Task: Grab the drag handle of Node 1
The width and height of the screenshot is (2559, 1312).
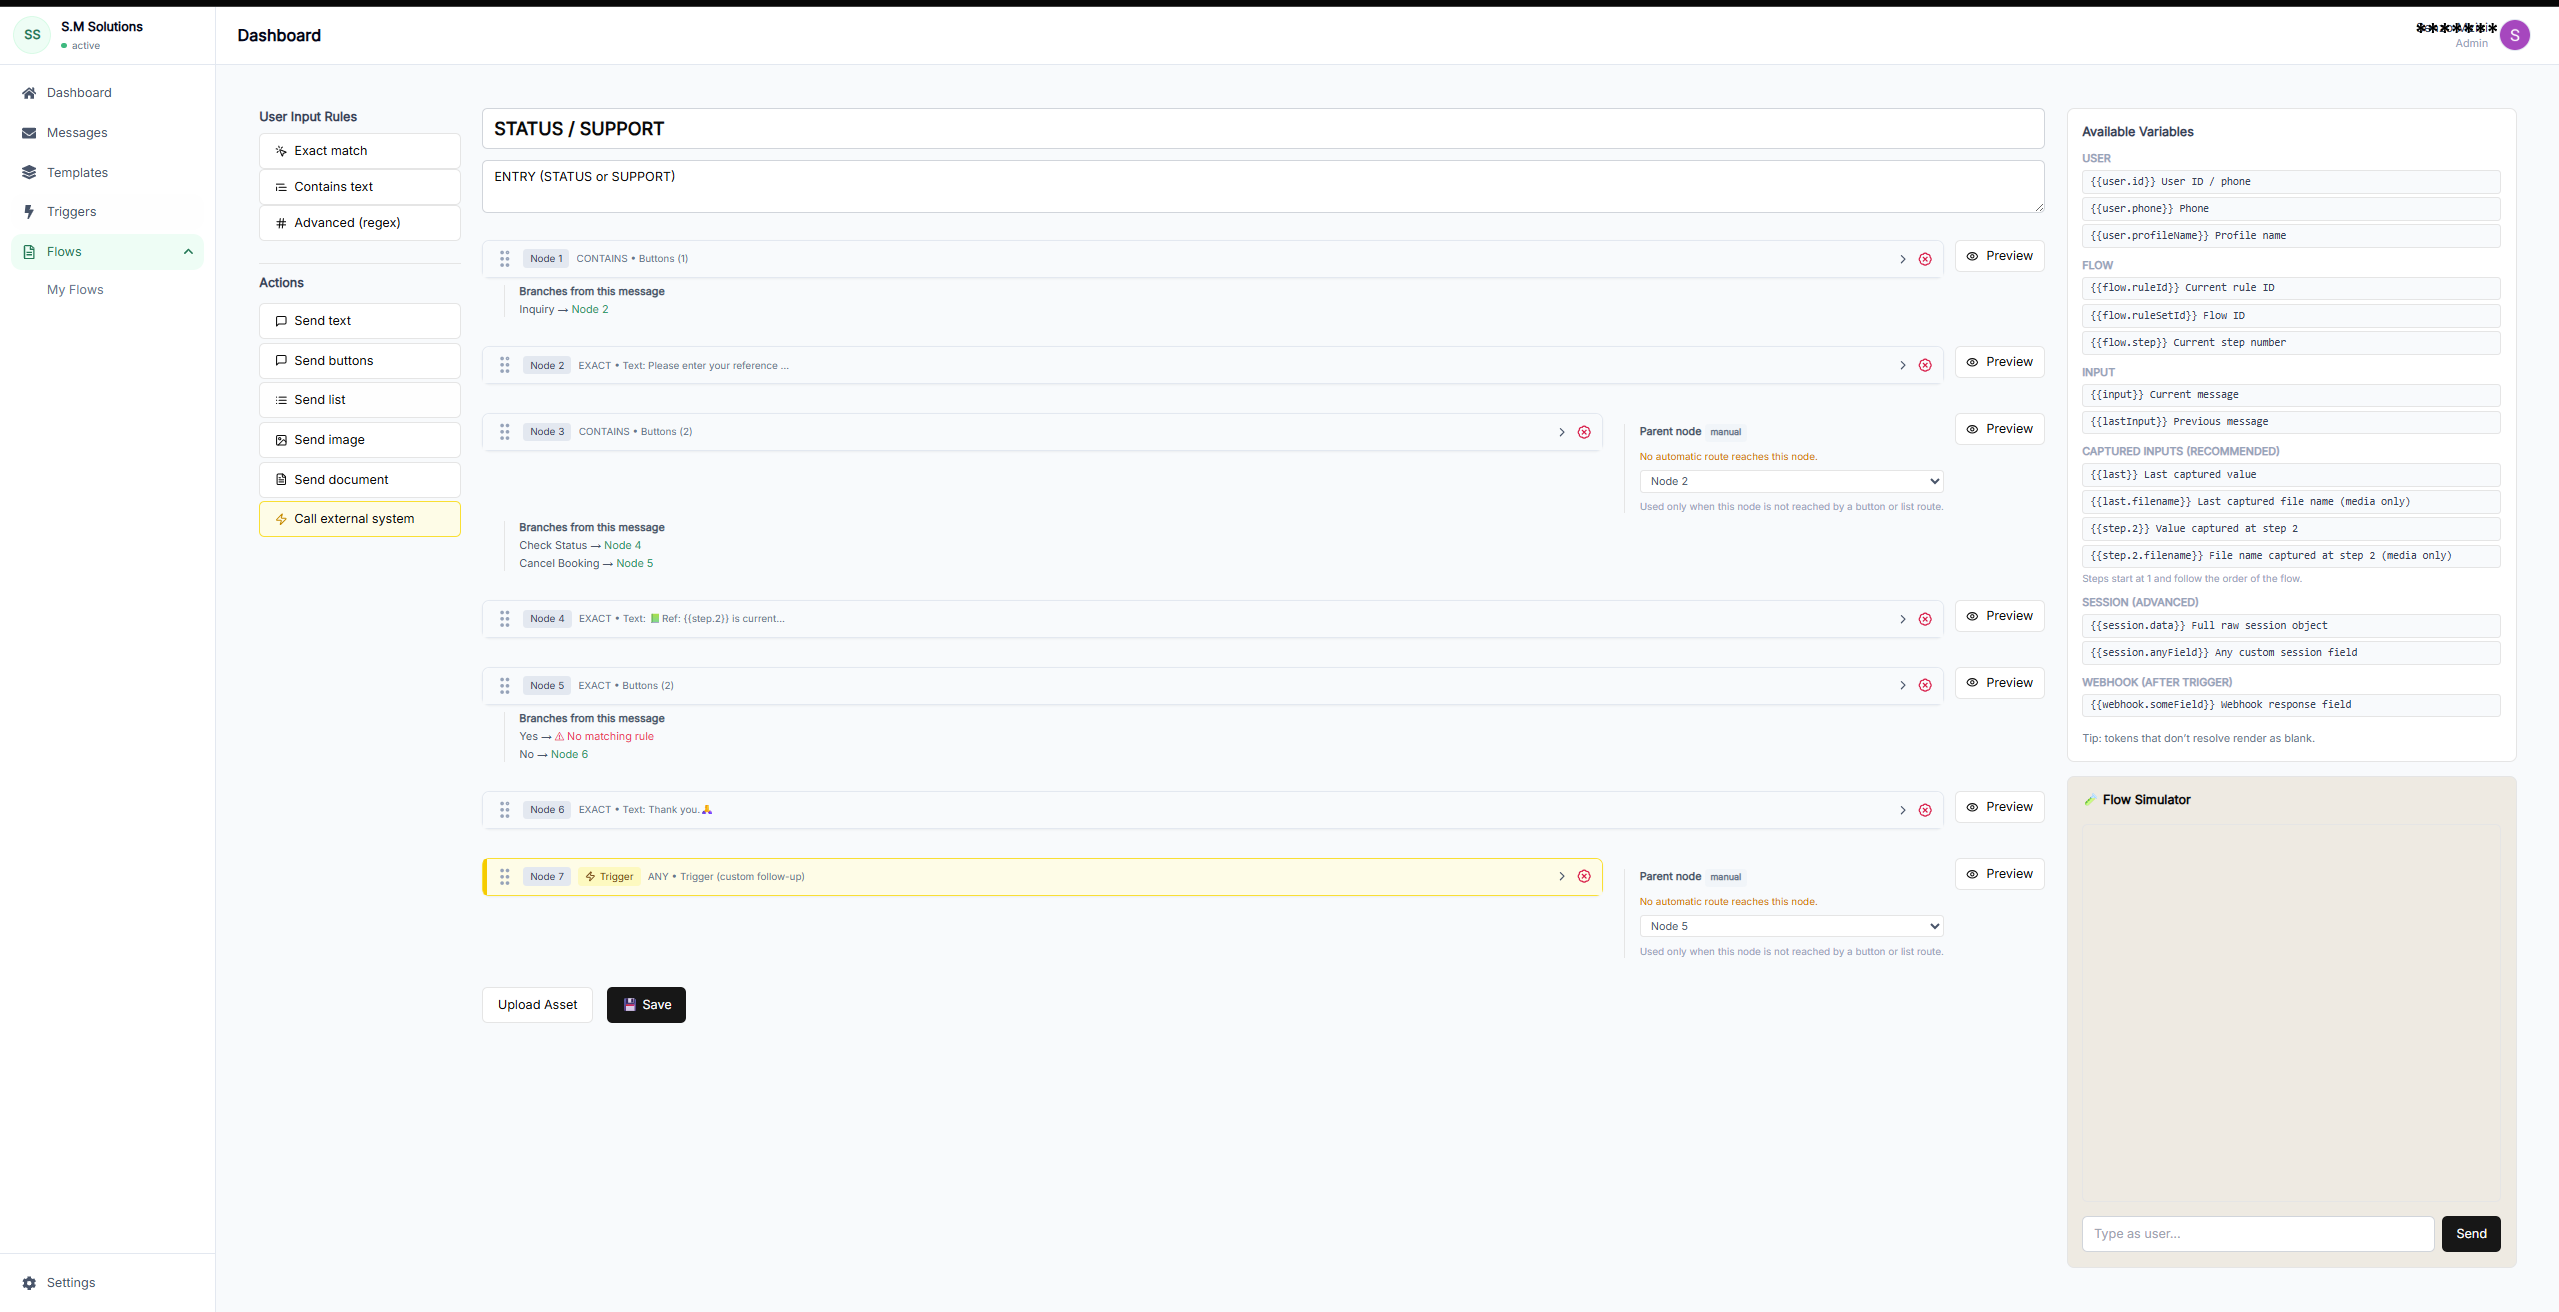Action: [x=505, y=259]
